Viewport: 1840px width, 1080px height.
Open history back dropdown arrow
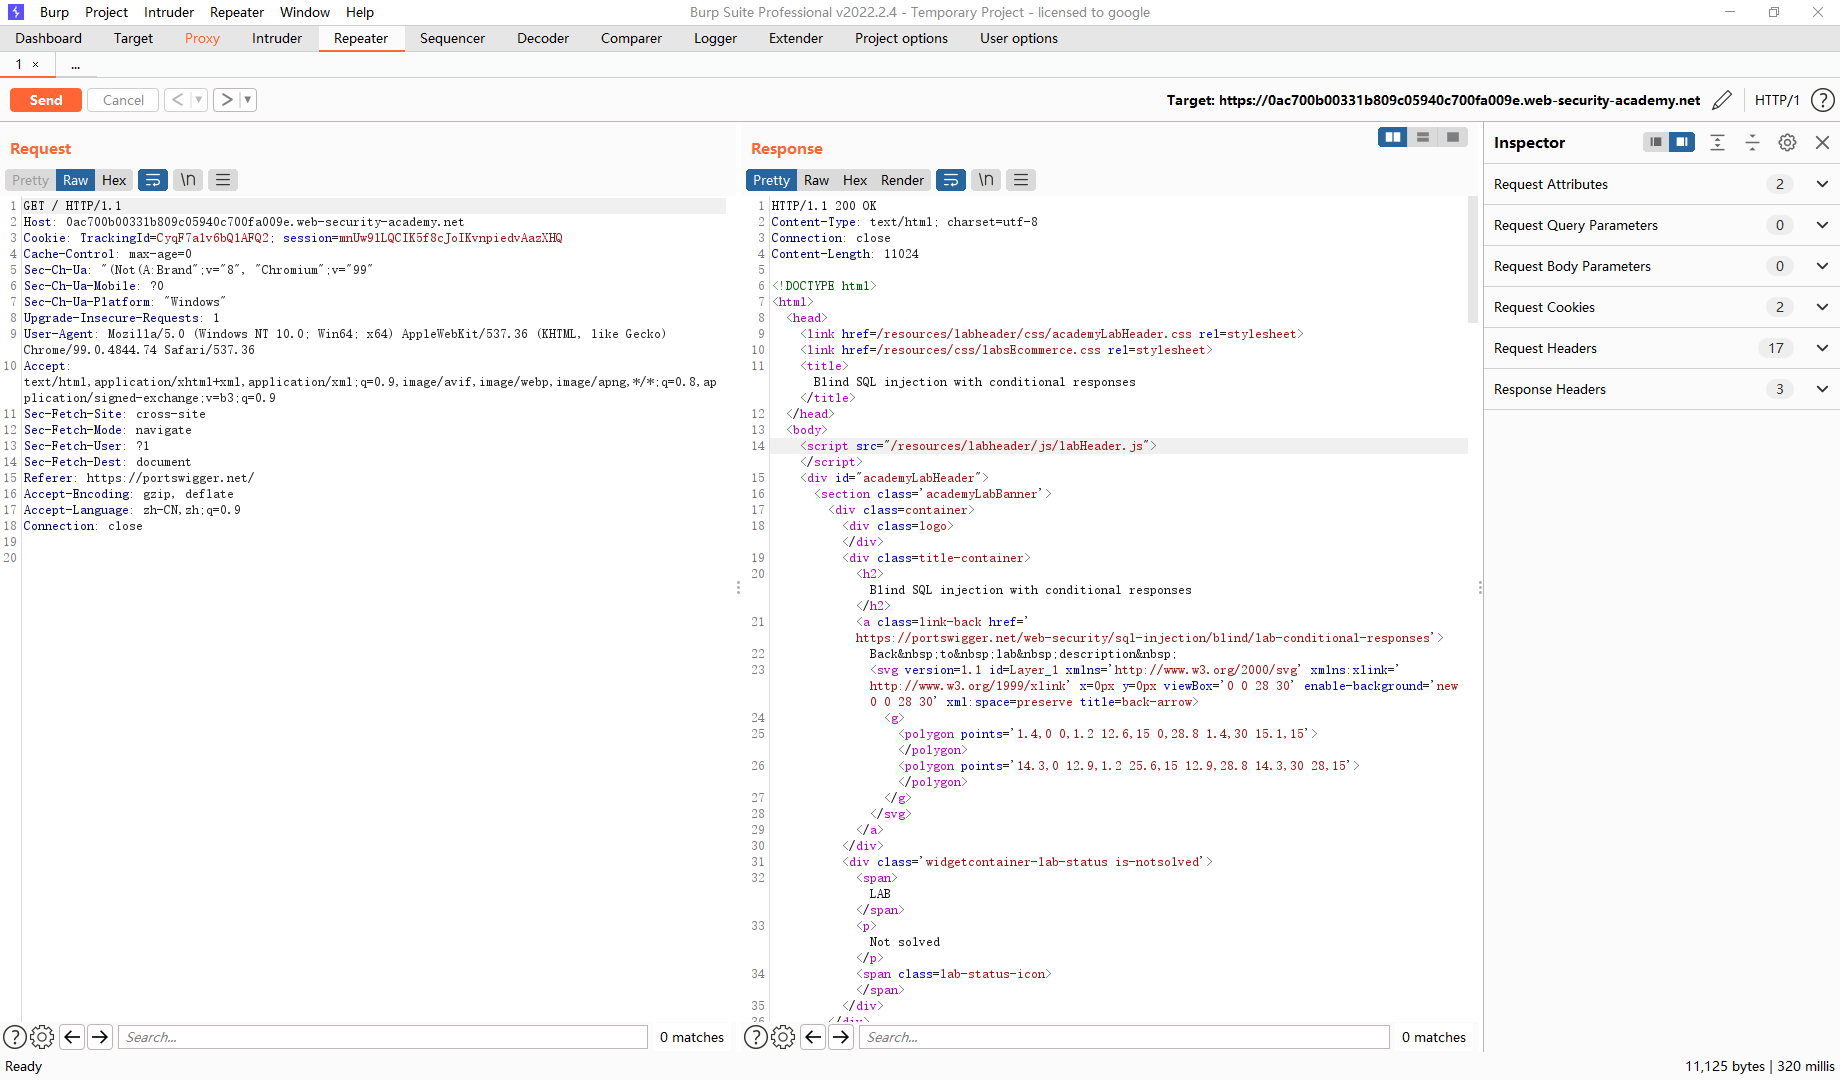198,100
